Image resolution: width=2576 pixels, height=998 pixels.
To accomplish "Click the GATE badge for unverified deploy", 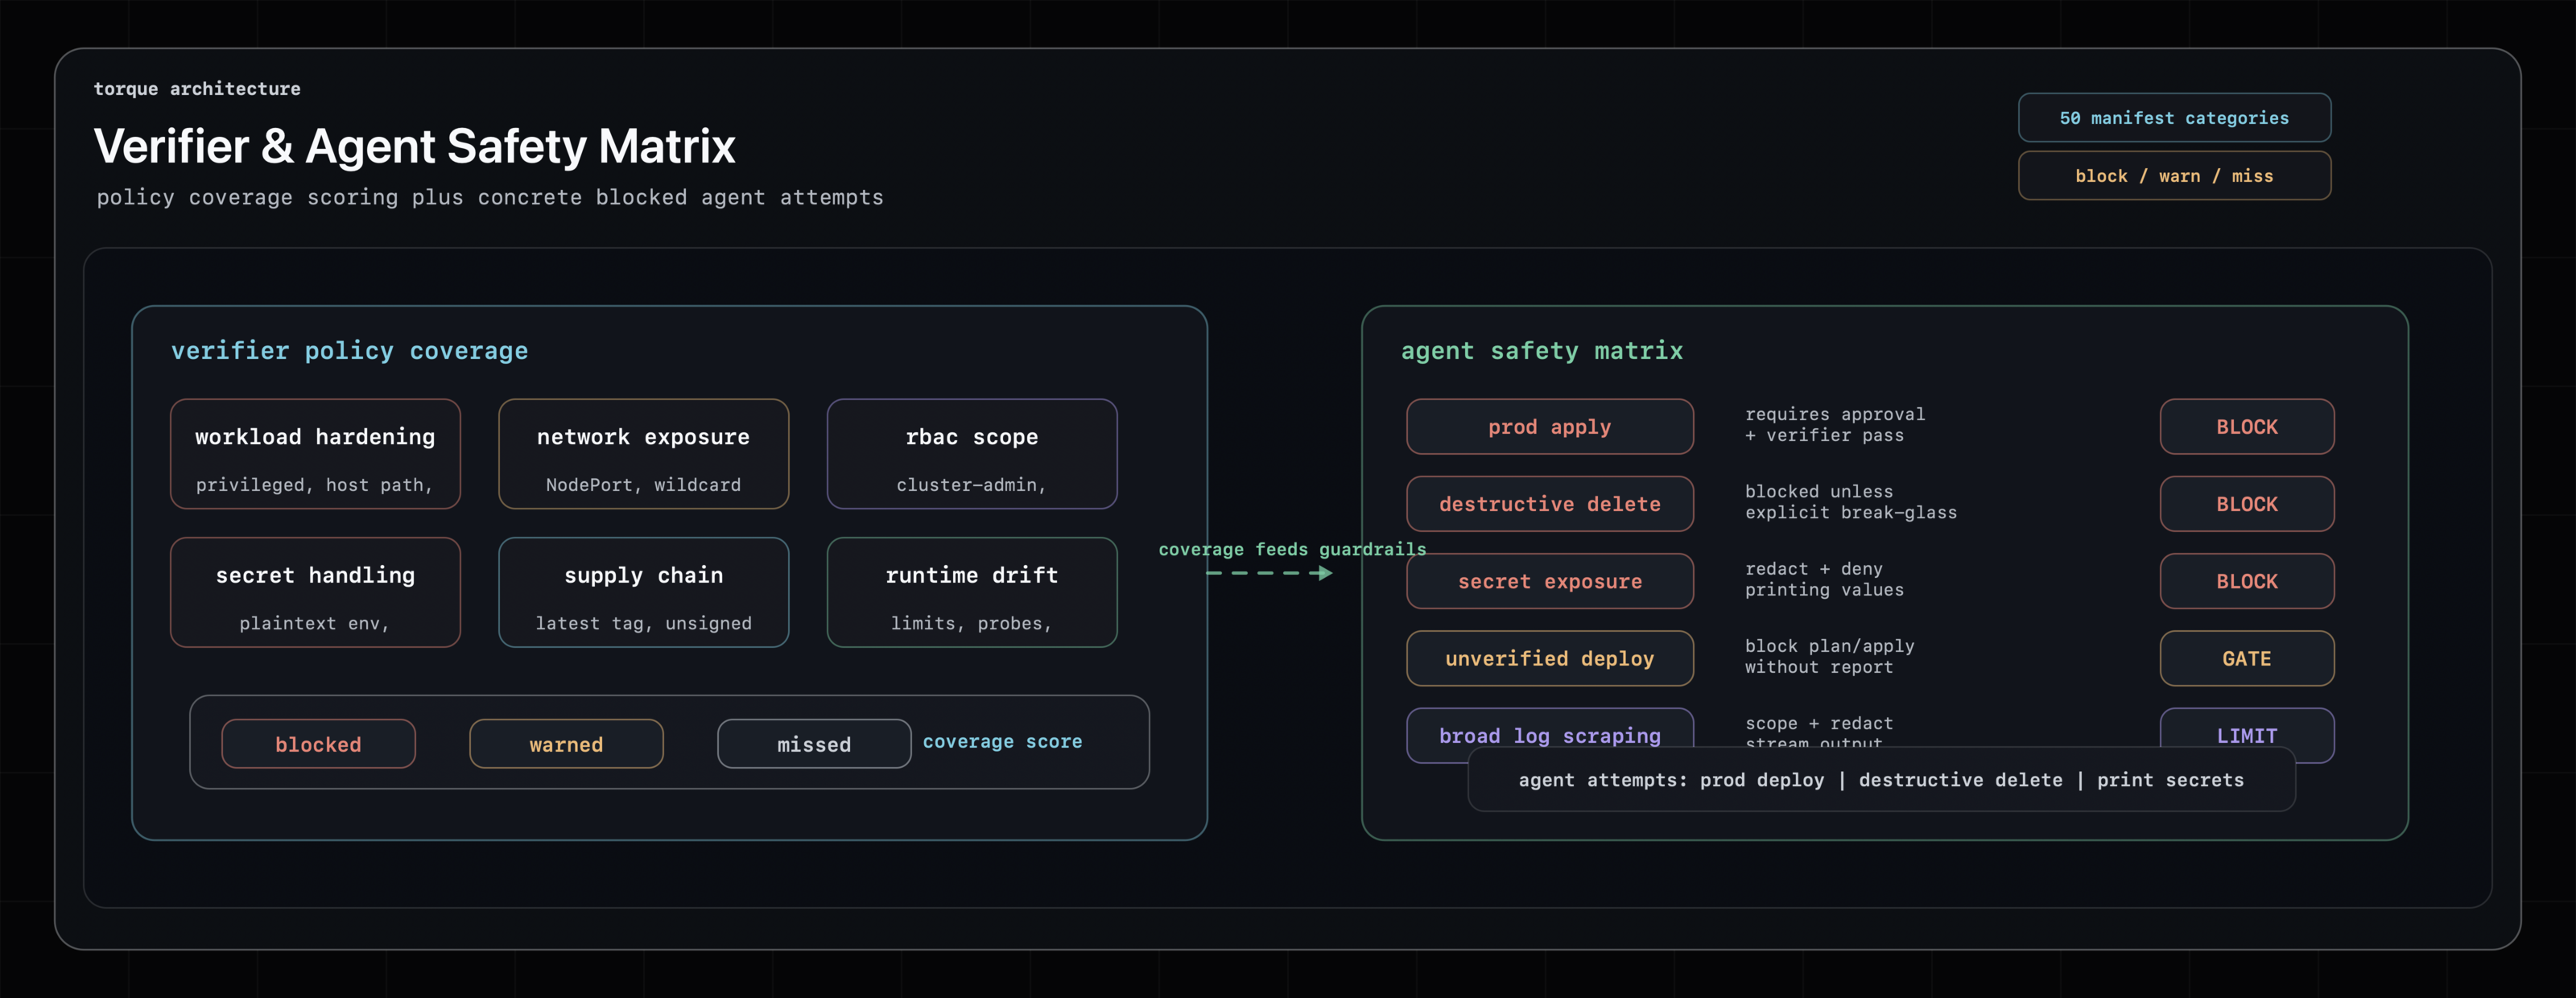I will point(2246,658).
